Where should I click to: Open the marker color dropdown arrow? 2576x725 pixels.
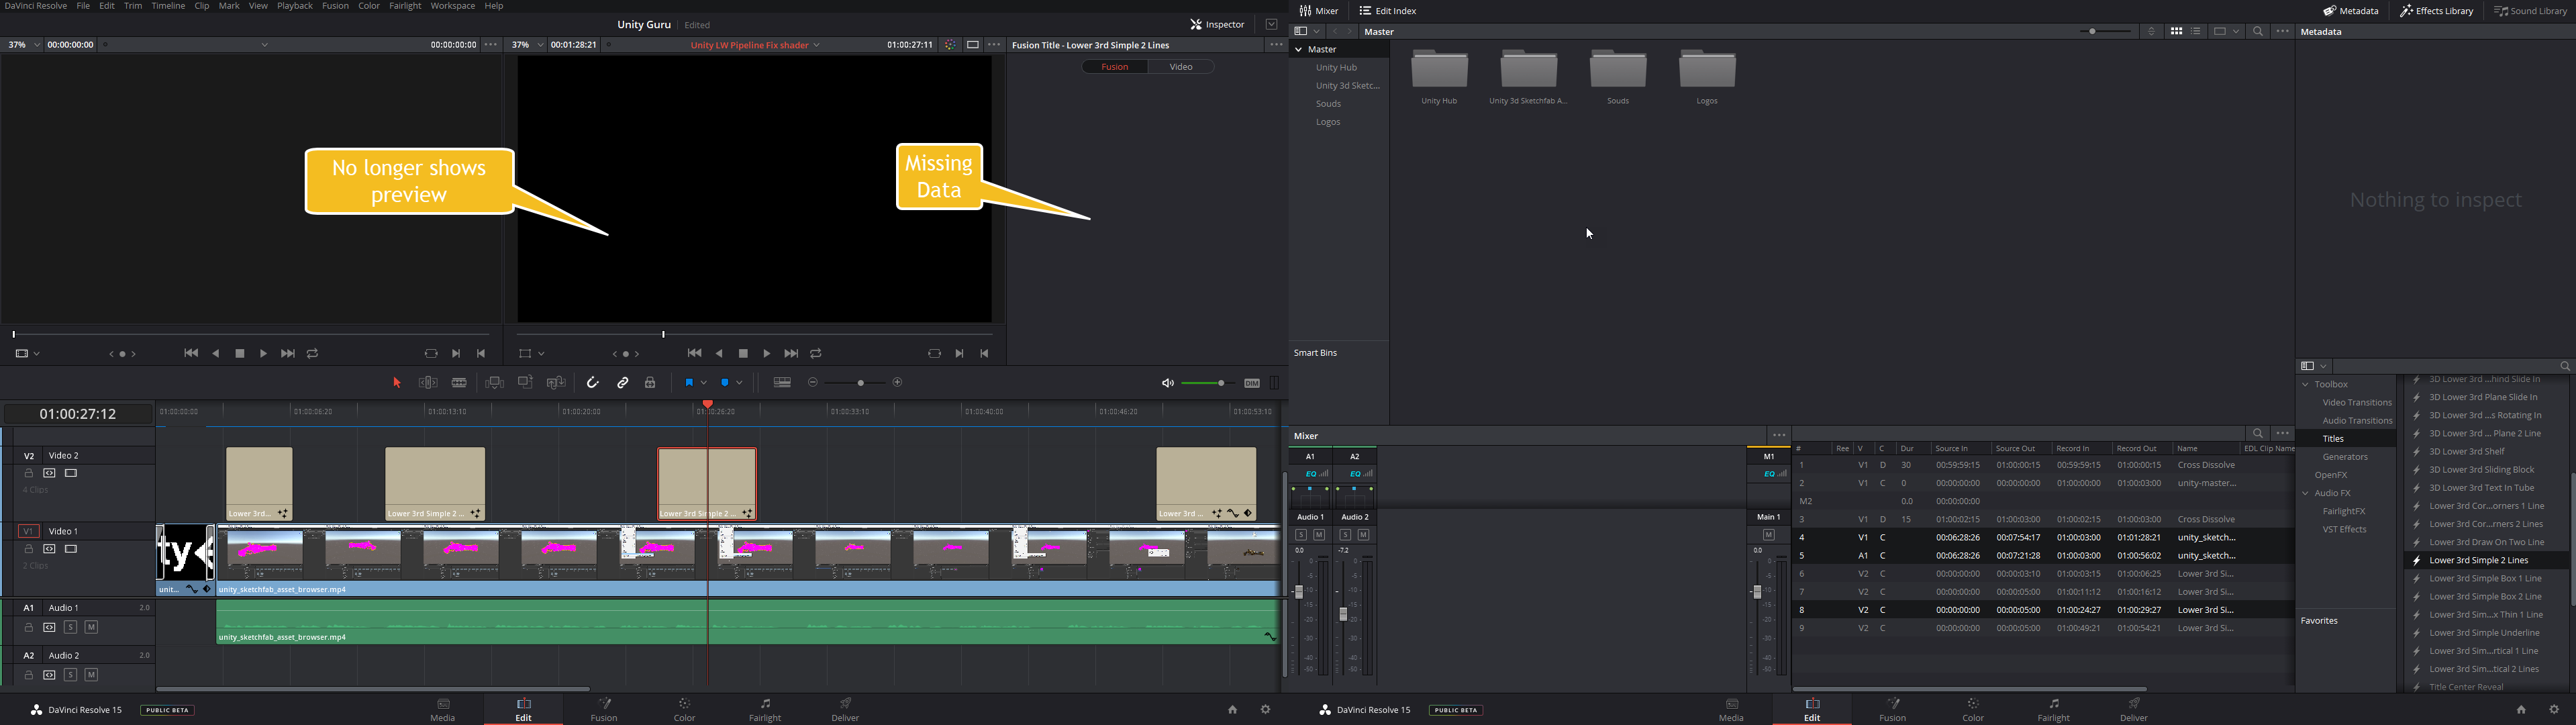739,383
